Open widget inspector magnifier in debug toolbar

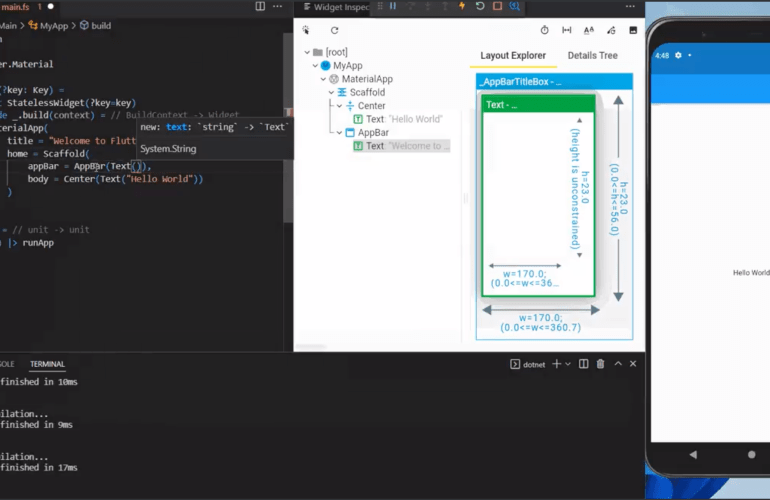515,7
